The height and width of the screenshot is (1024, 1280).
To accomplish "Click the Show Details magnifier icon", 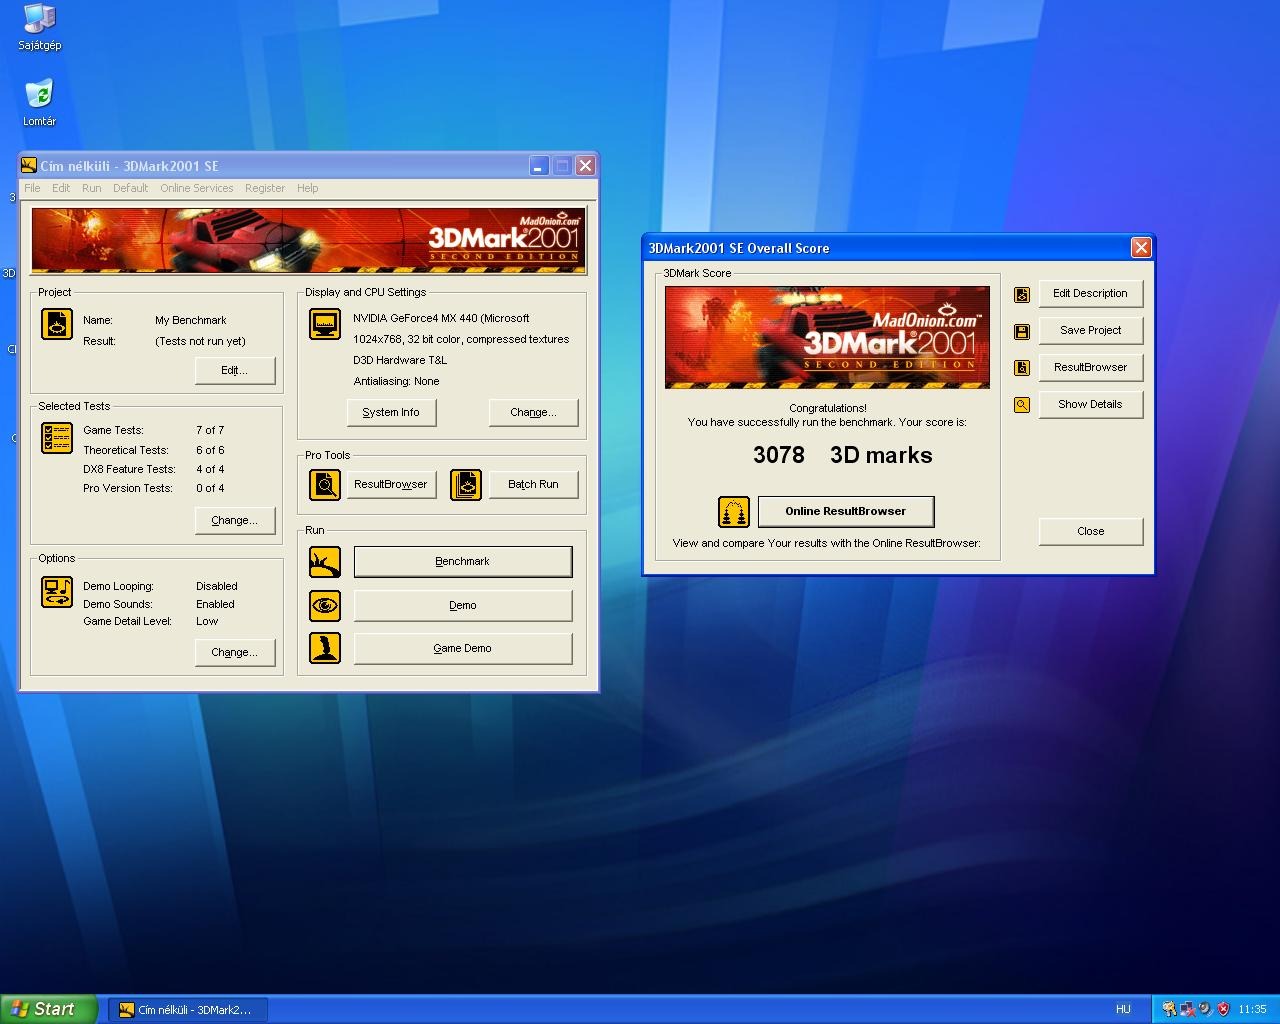I will click(1022, 405).
